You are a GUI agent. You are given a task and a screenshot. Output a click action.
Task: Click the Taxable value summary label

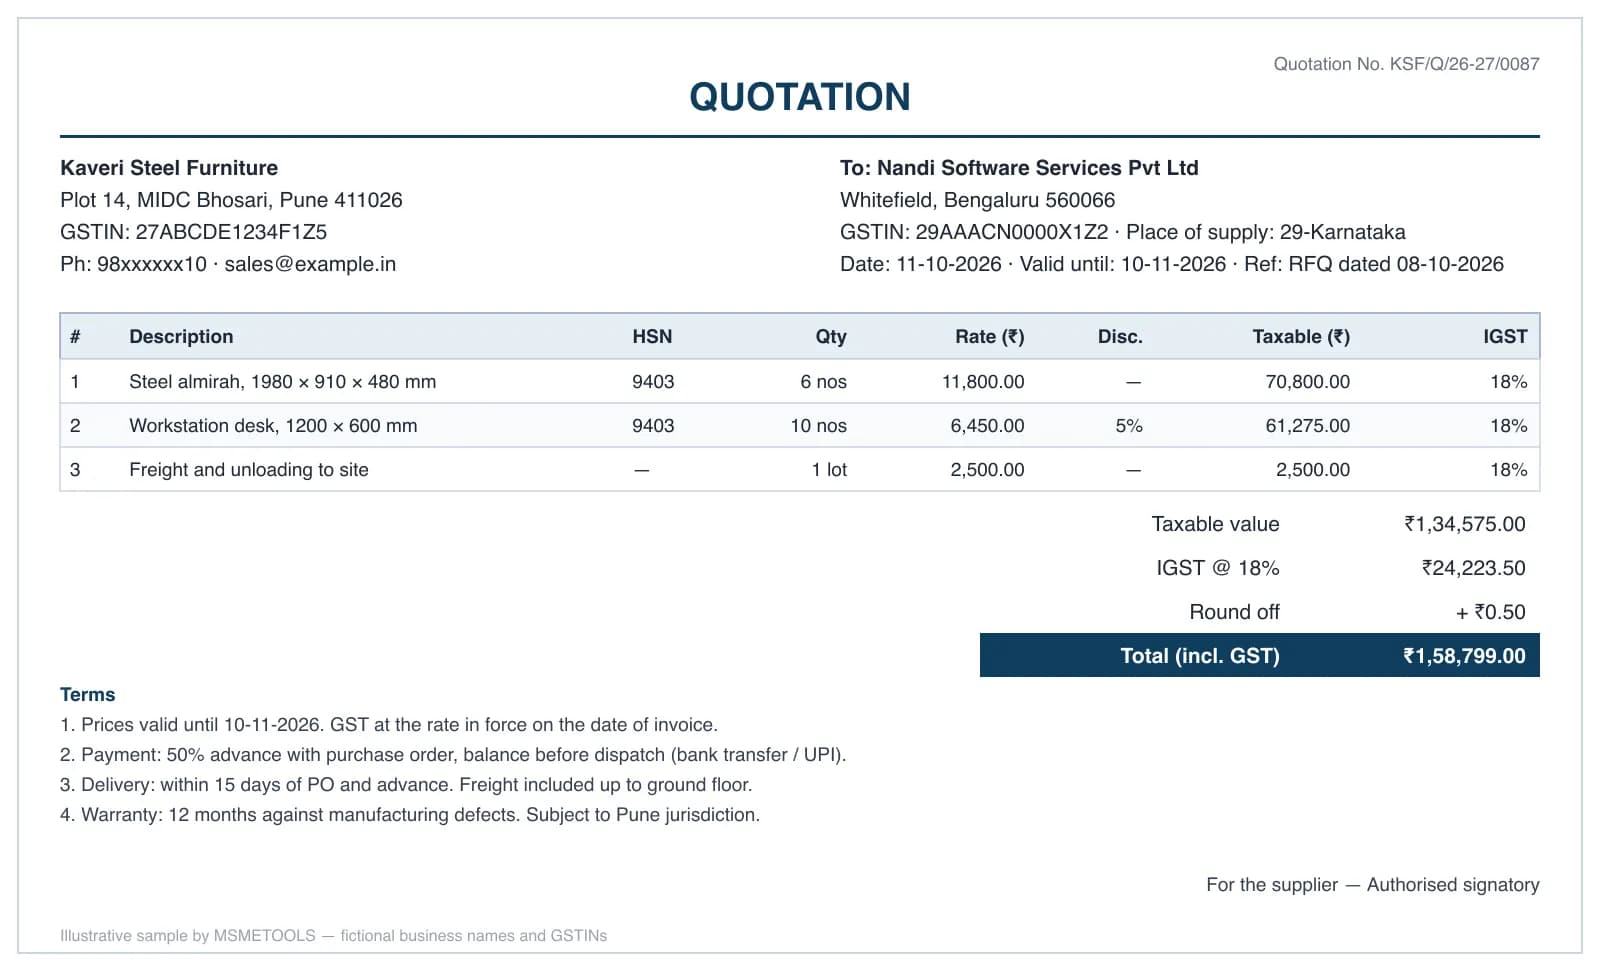(x=1215, y=524)
